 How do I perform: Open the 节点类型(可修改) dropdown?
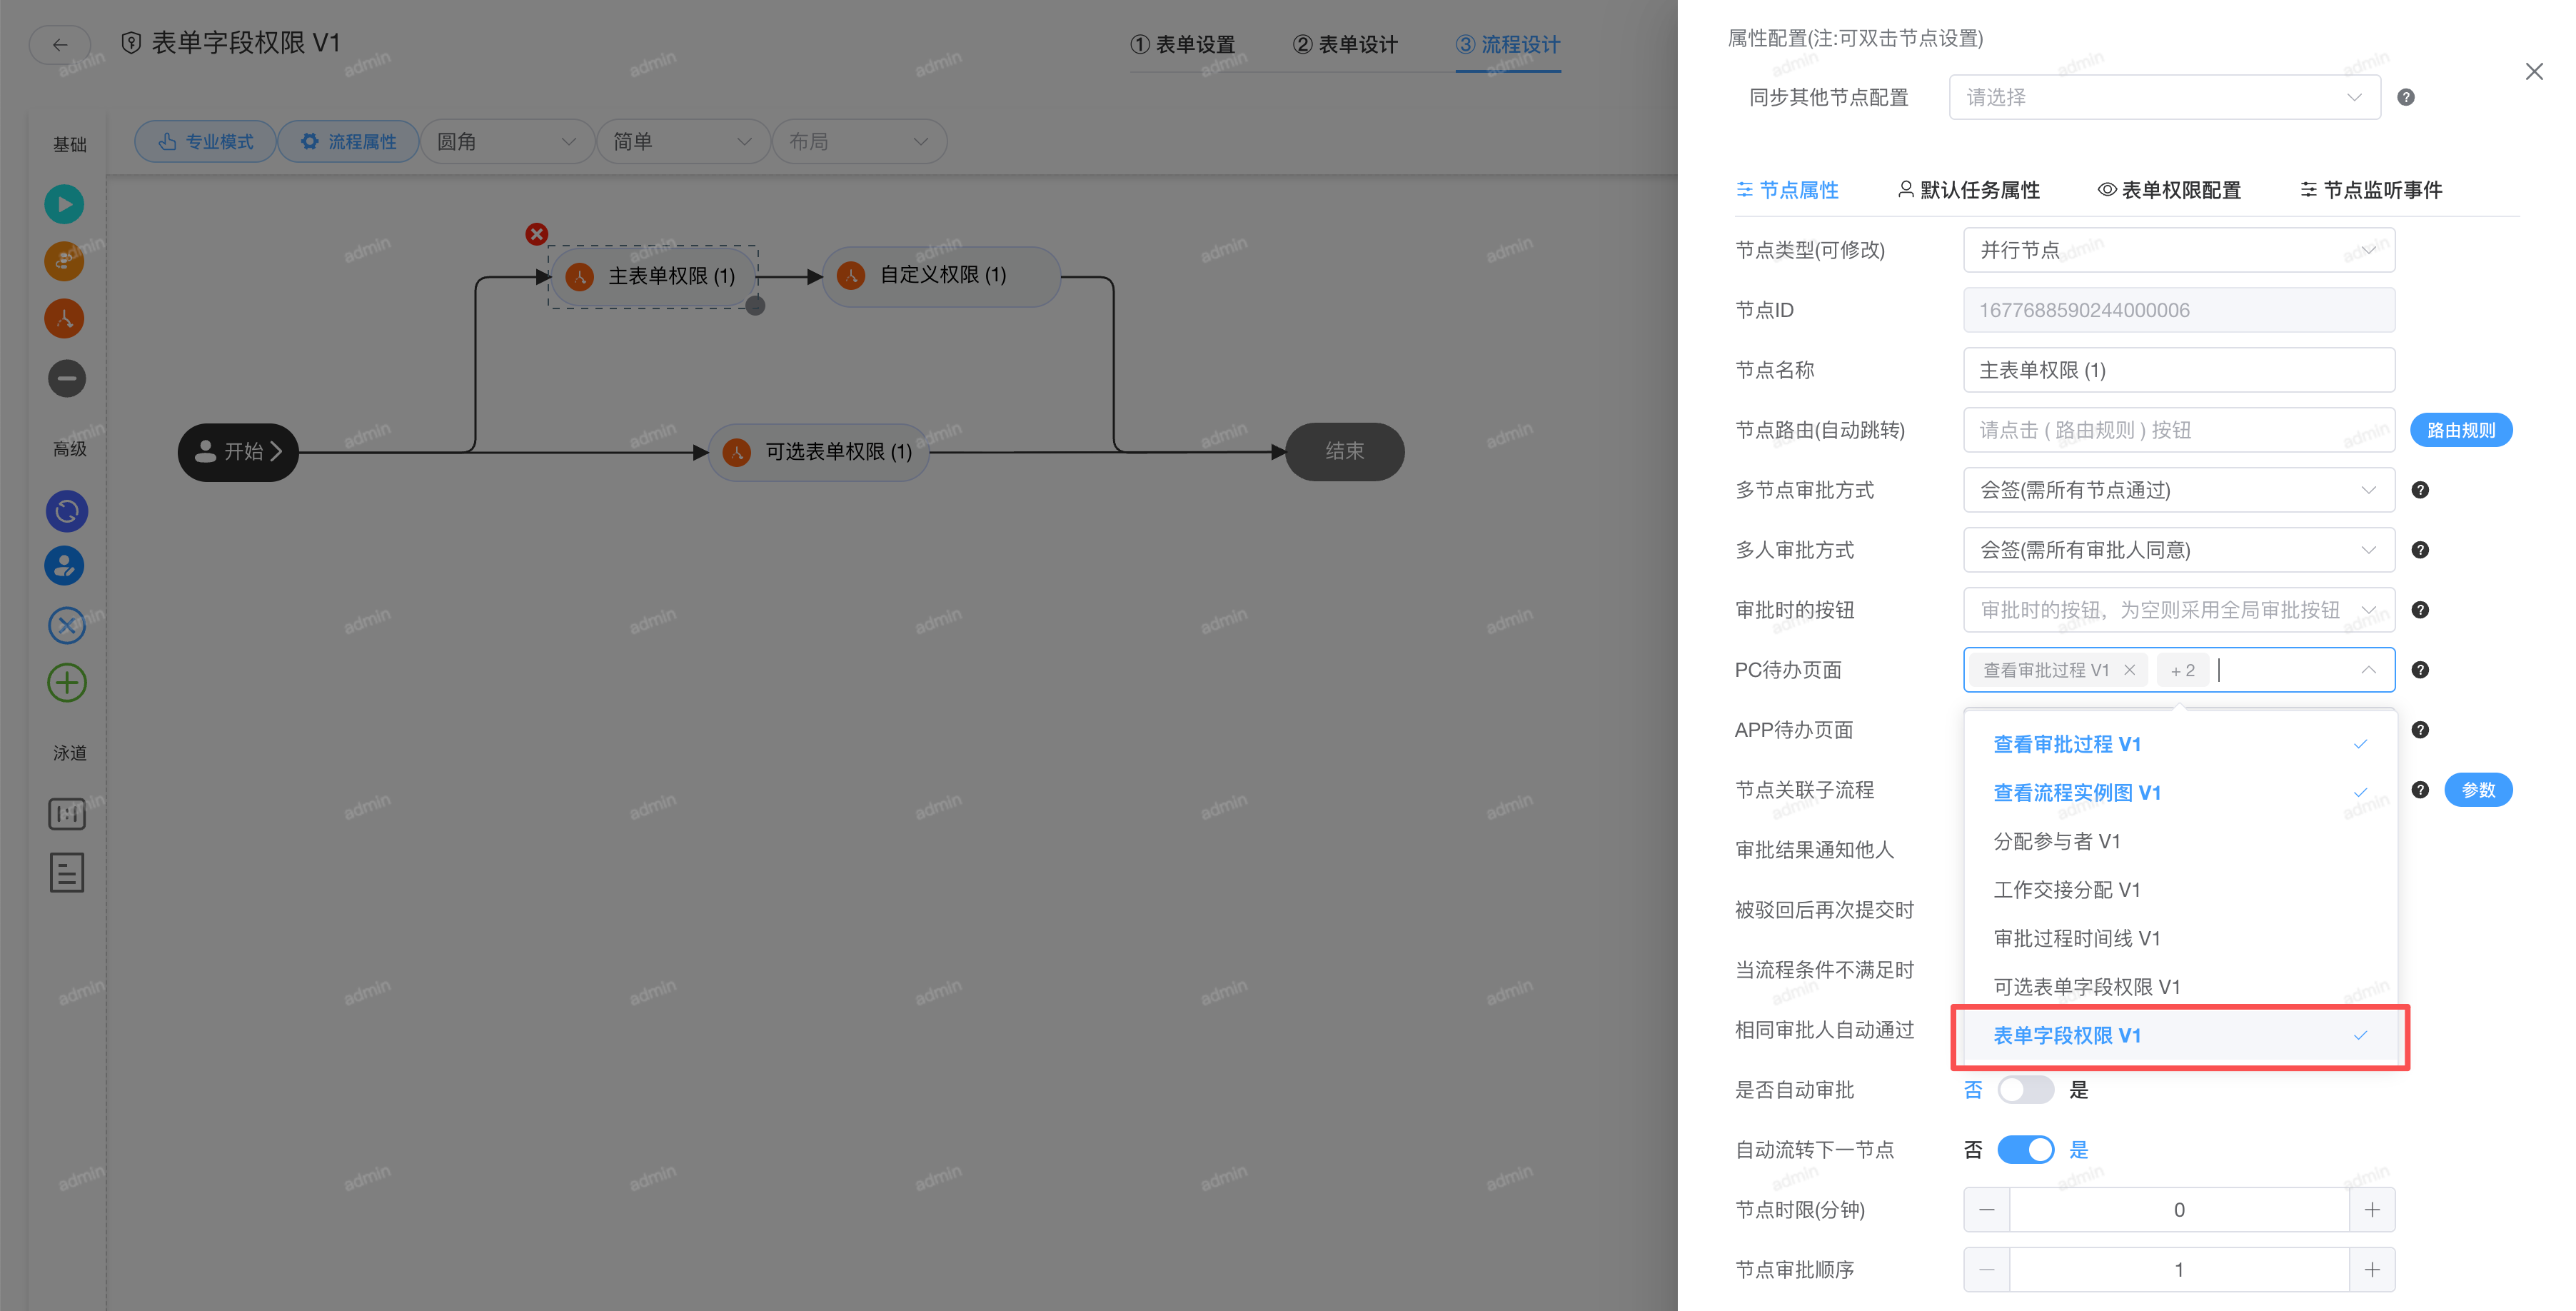pyautogui.click(x=2178, y=250)
